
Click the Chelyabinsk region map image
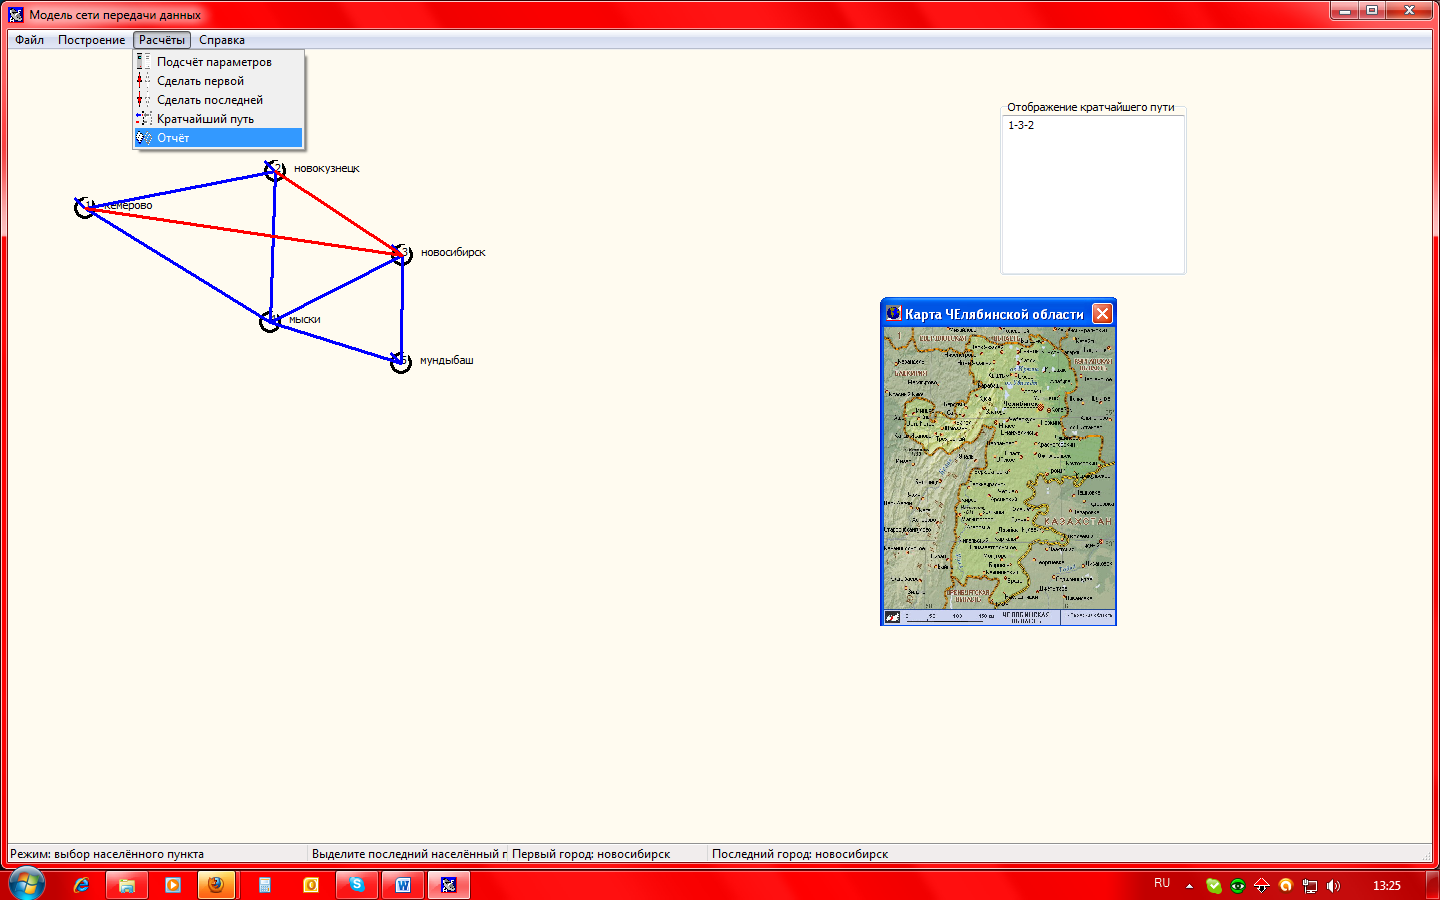click(999, 469)
